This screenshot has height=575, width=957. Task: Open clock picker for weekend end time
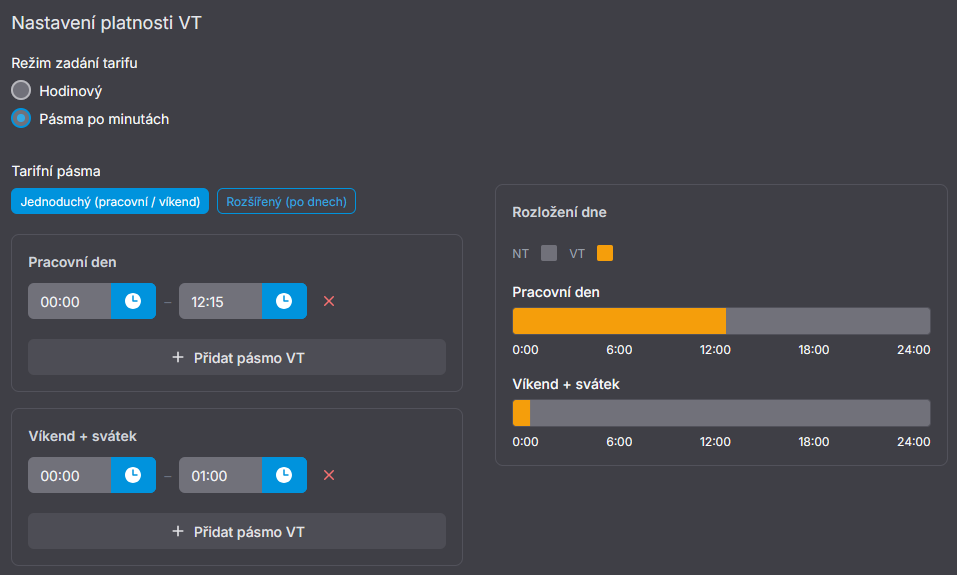(x=284, y=475)
